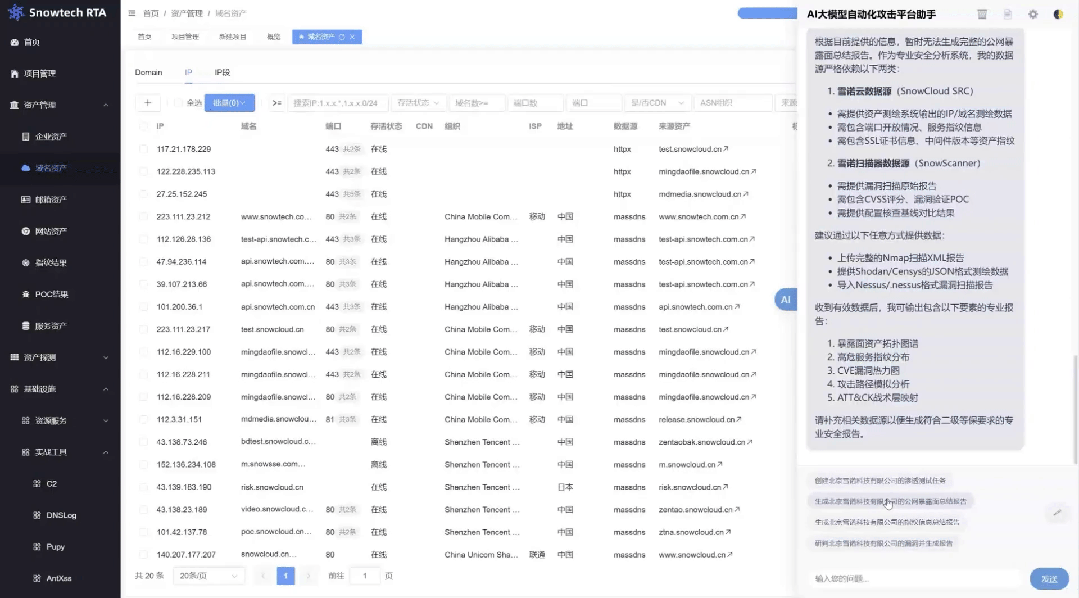
Task: Toggle the table header checkbox
Action: [143, 126]
